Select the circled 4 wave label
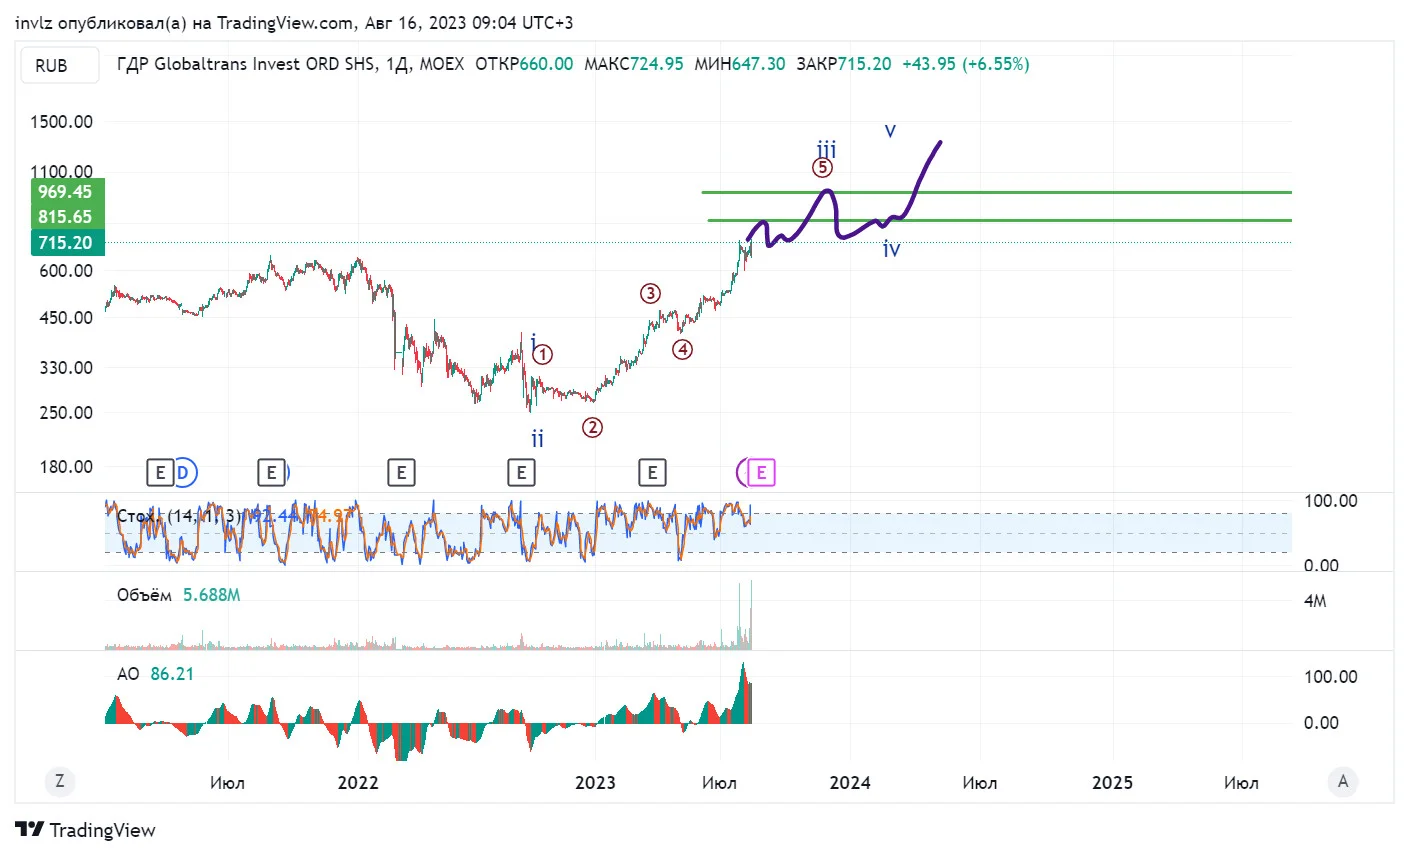 [682, 349]
